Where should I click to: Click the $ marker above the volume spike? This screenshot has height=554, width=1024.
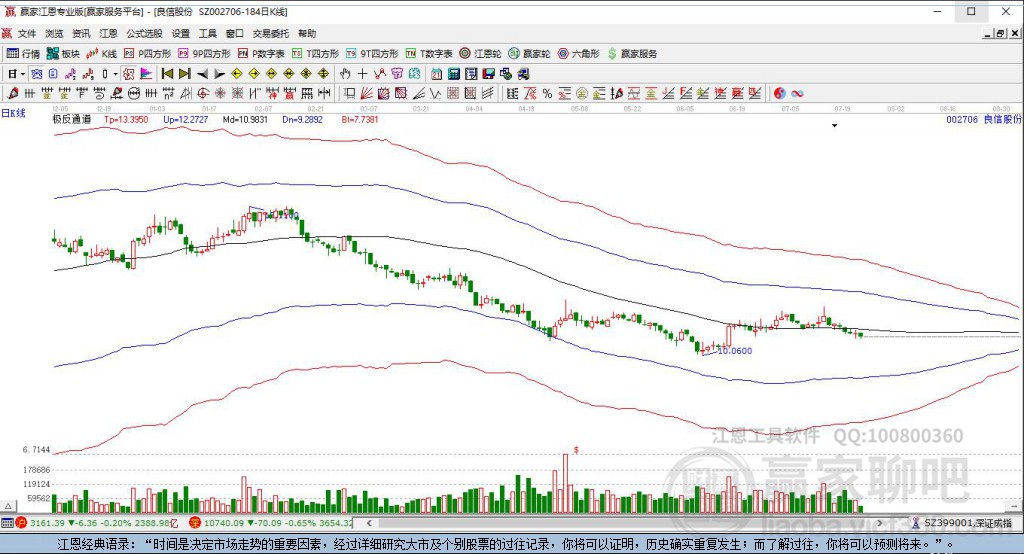point(576,450)
